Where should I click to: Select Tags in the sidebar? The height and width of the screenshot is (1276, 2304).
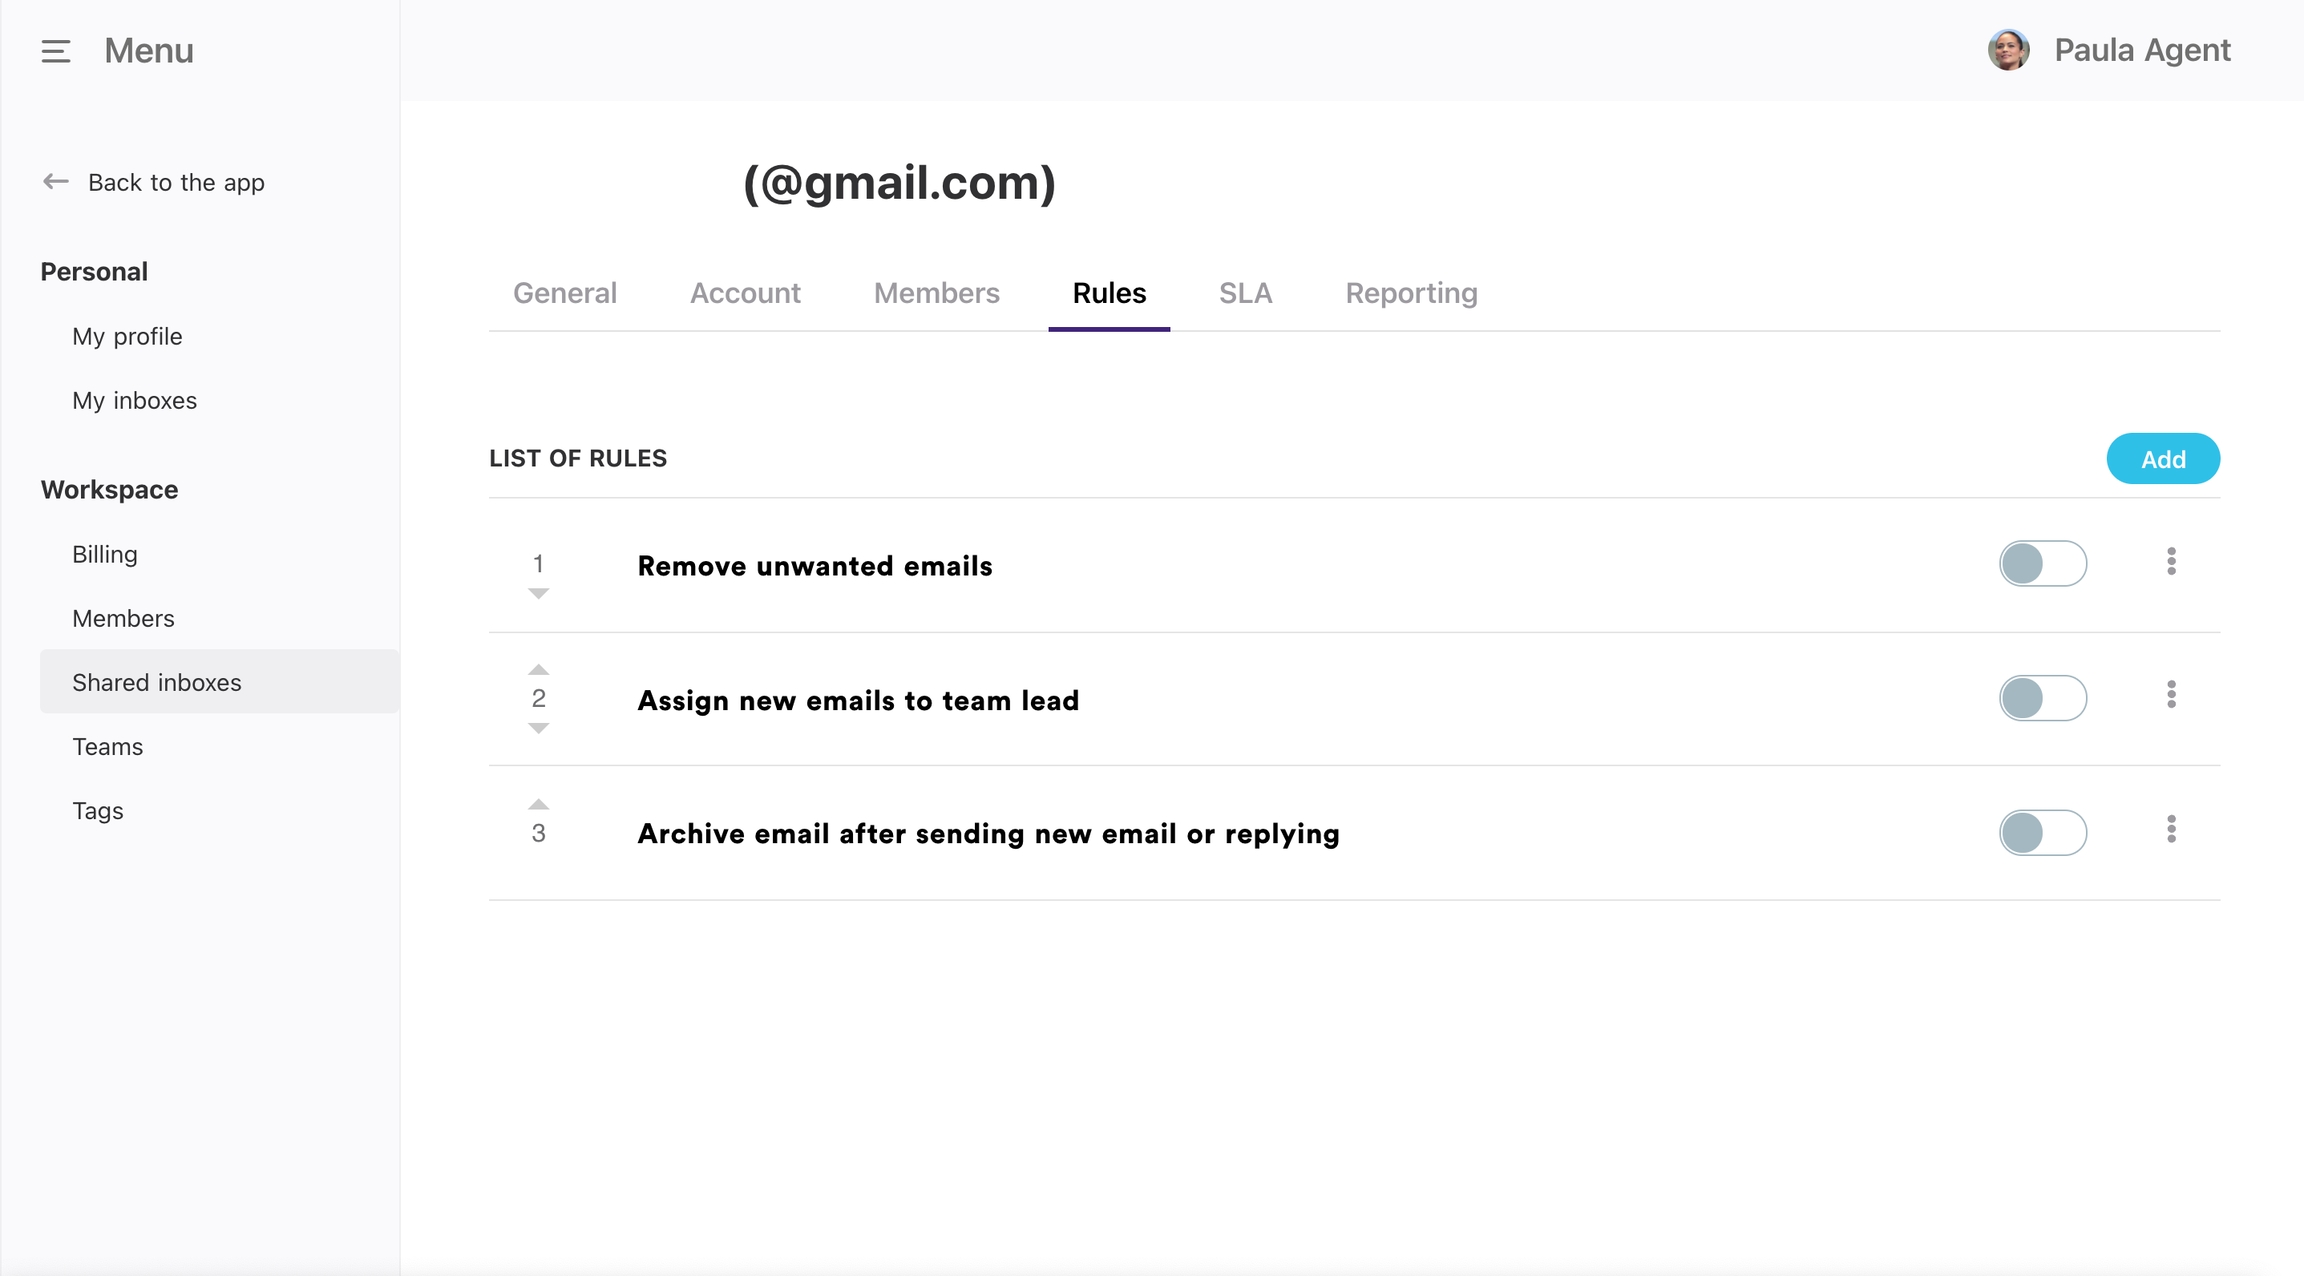(98, 810)
